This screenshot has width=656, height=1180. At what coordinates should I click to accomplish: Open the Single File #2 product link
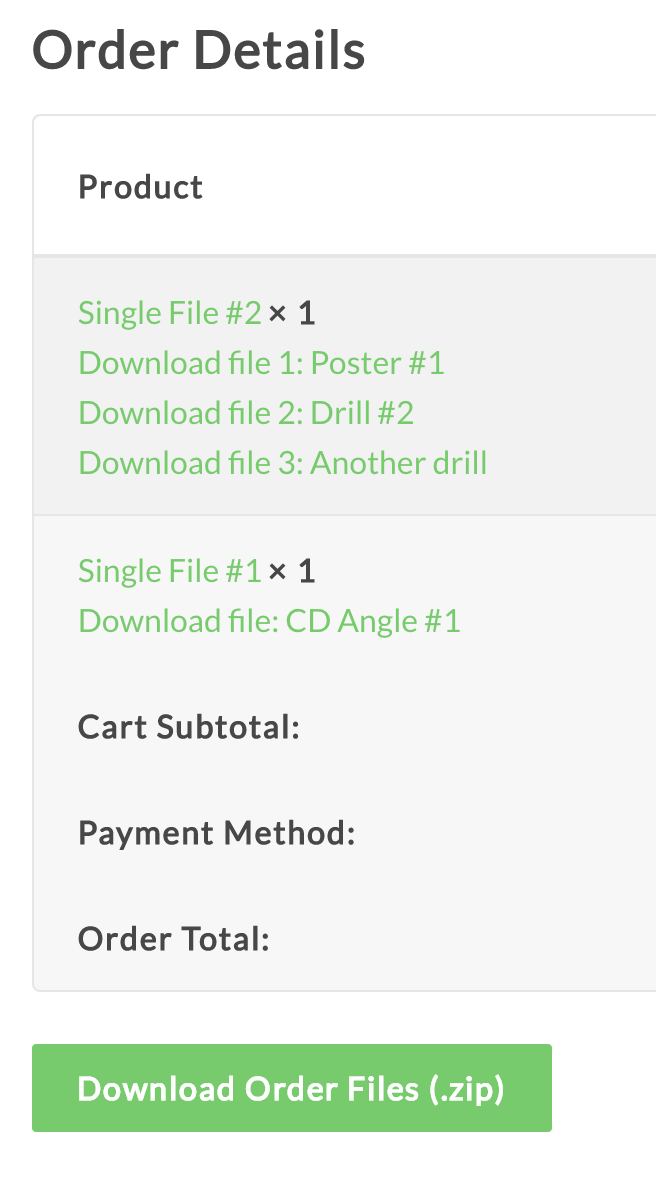169,314
